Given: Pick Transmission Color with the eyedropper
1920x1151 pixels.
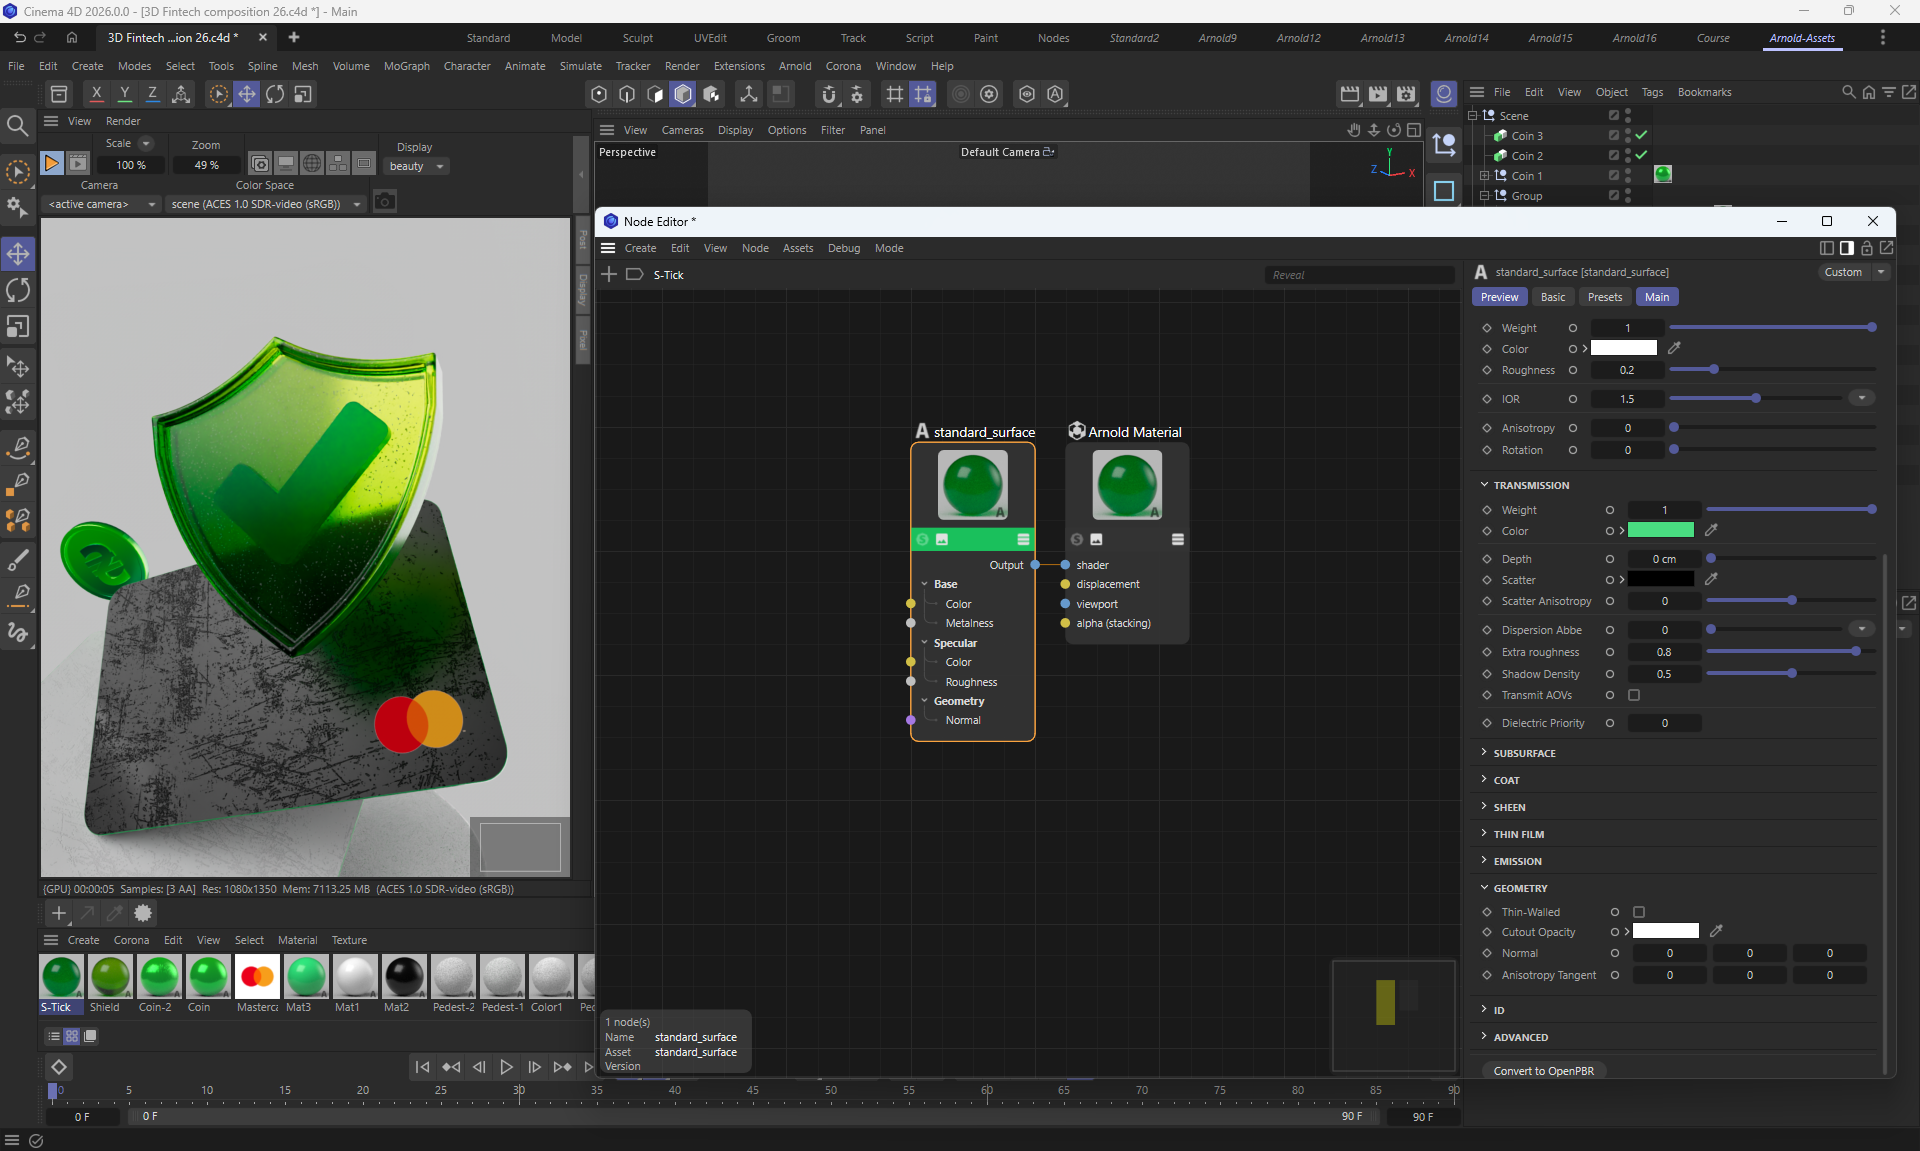Looking at the screenshot, I should pos(1711,530).
